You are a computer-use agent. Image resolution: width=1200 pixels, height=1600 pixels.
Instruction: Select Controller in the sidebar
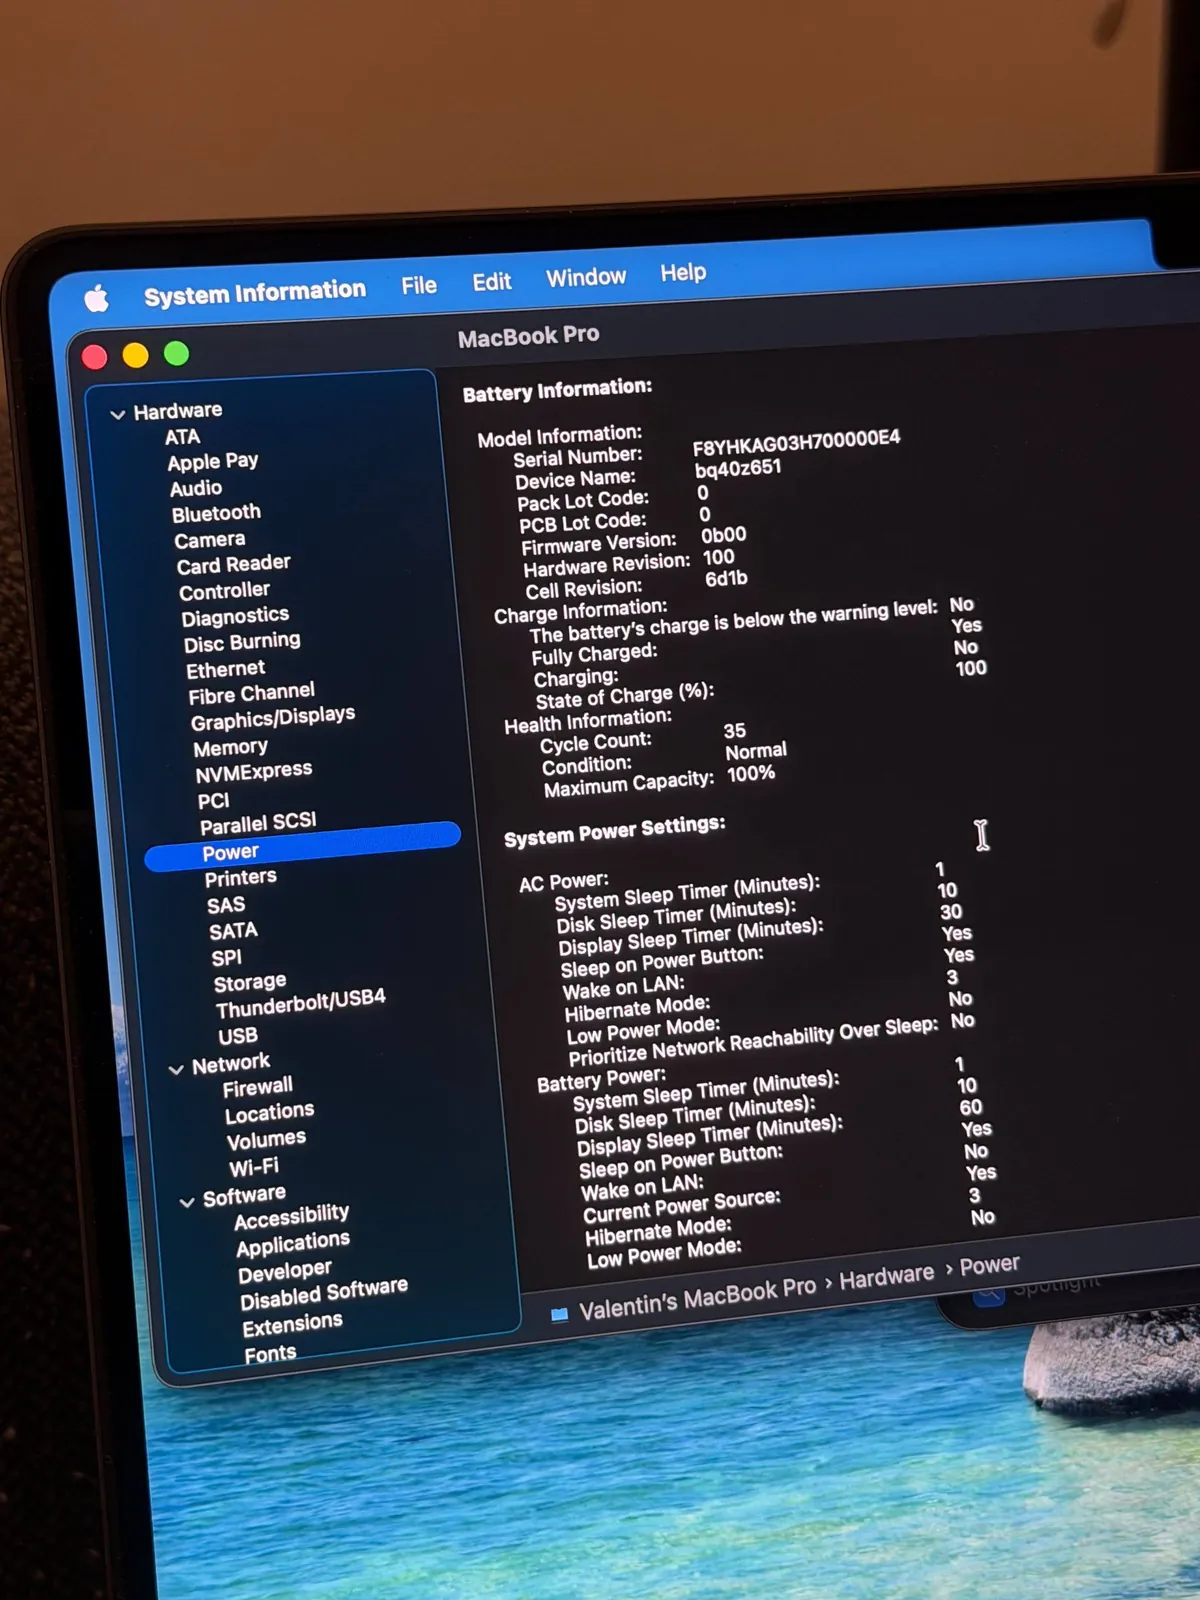224,591
